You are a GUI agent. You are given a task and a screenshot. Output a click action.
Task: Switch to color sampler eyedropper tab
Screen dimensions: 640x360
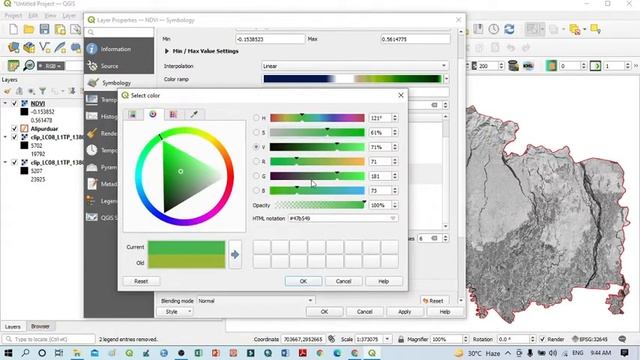tap(194, 115)
